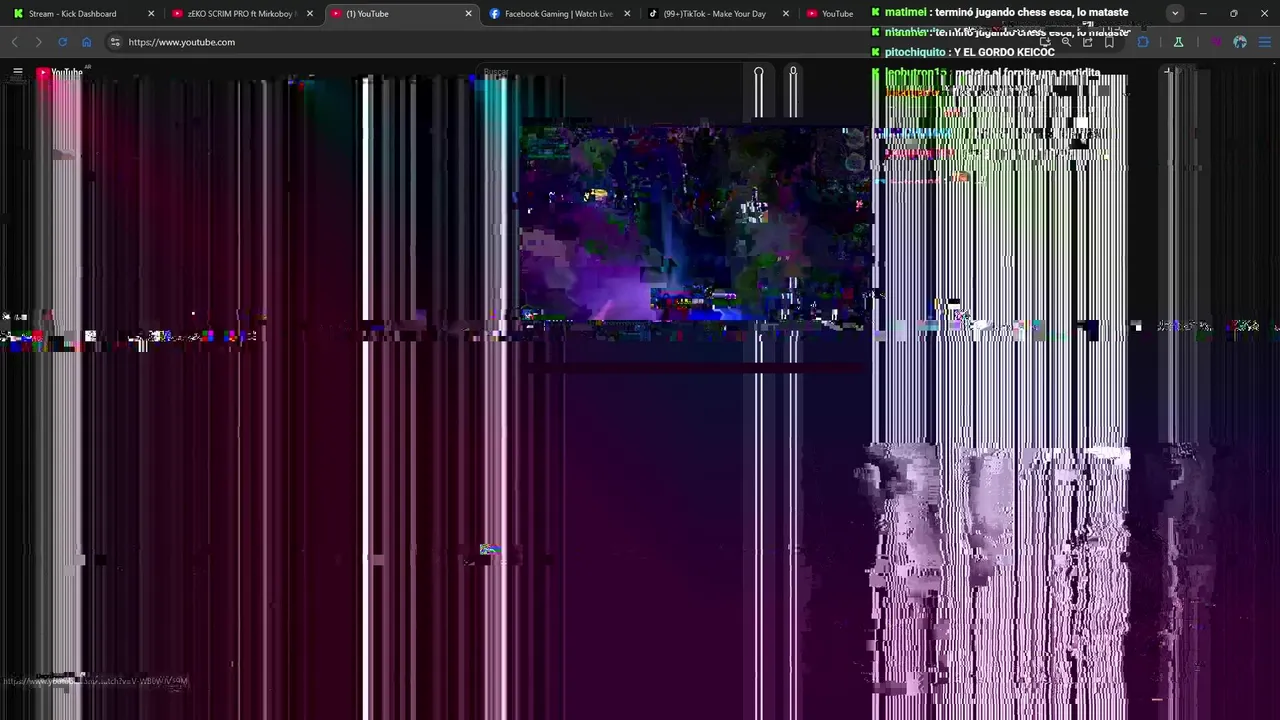This screenshot has width=1280, height=720.
Task: Close the zEKO SCRIM PRO tab
Action: tap(310, 14)
